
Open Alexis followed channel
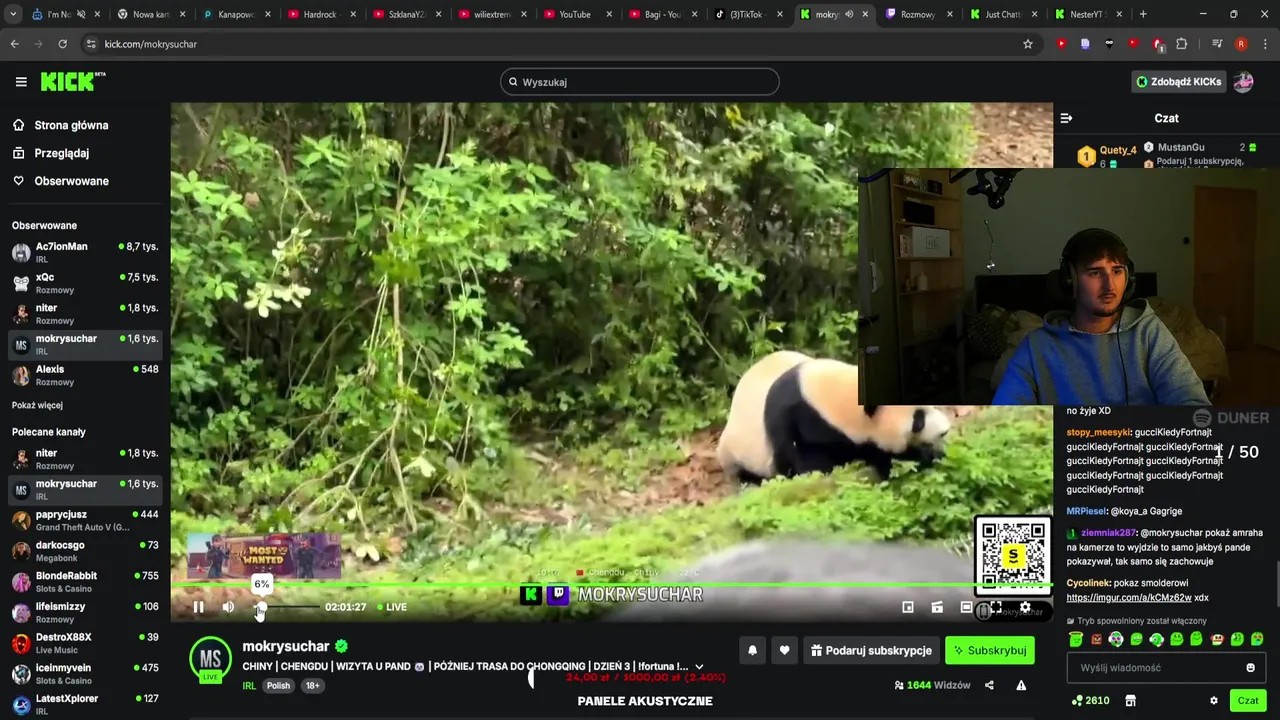85,375
